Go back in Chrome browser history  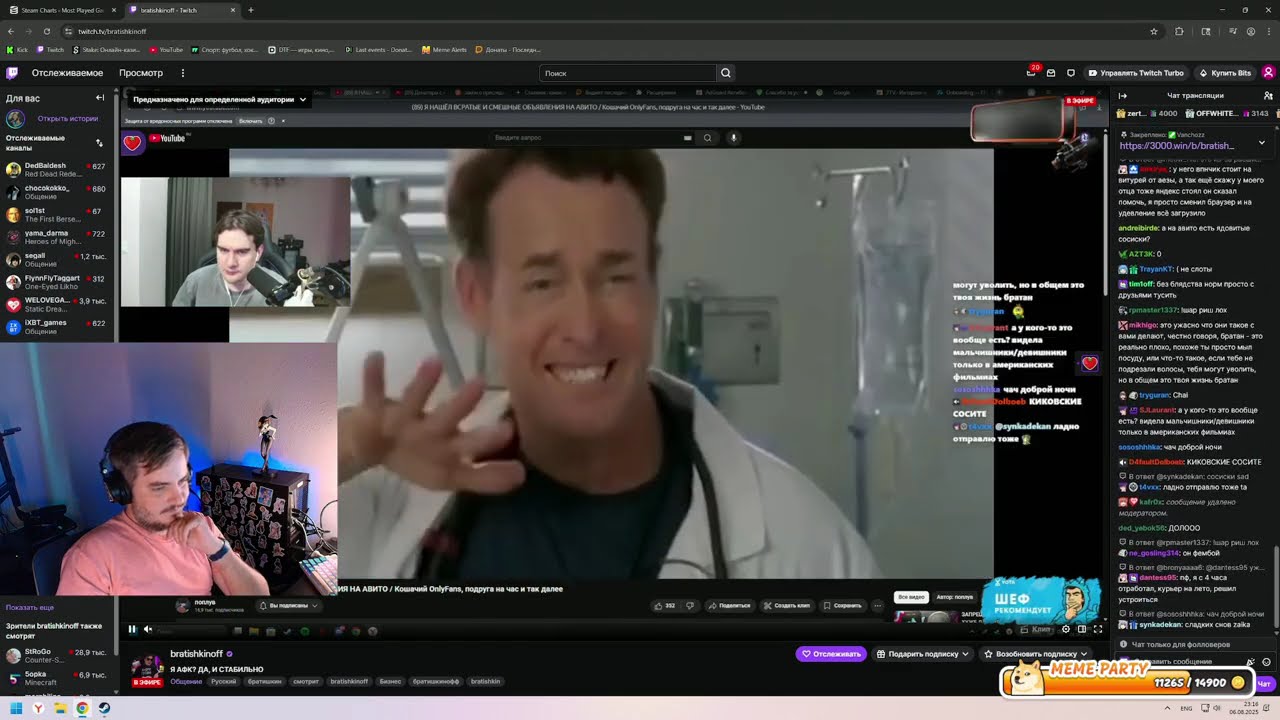11,31
